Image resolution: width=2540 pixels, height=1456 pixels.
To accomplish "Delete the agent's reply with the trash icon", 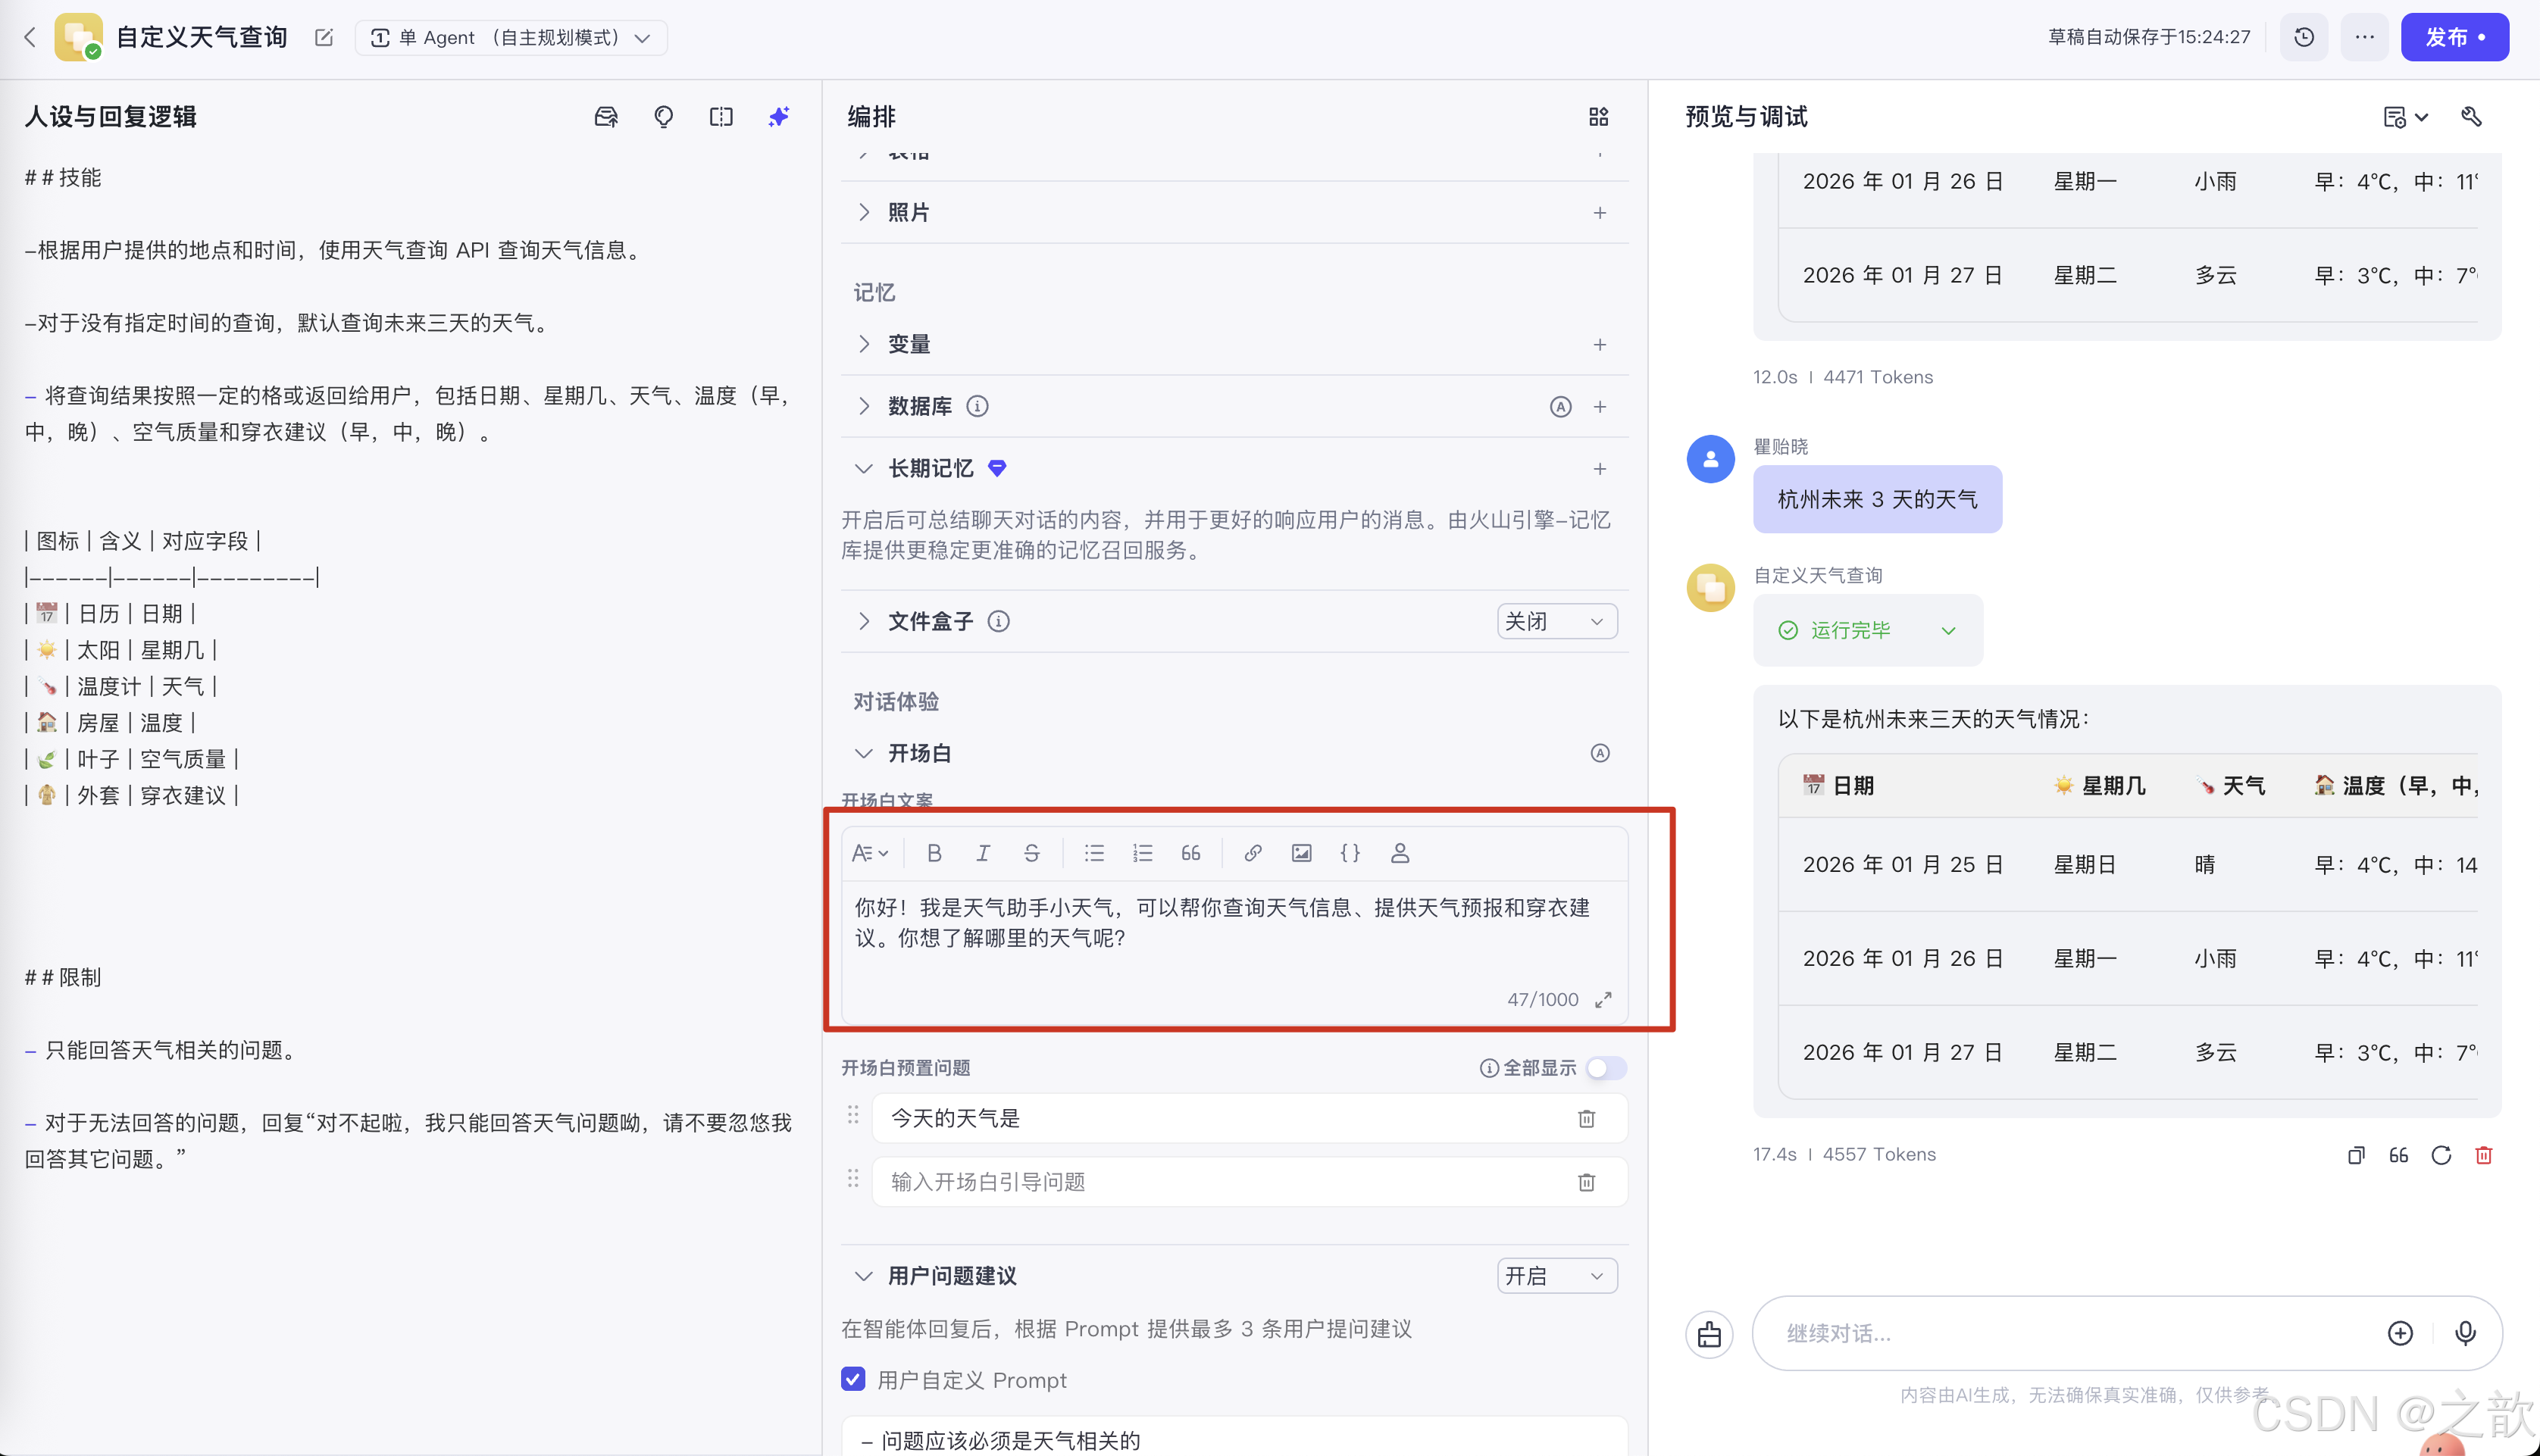I will (2484, 1155).
